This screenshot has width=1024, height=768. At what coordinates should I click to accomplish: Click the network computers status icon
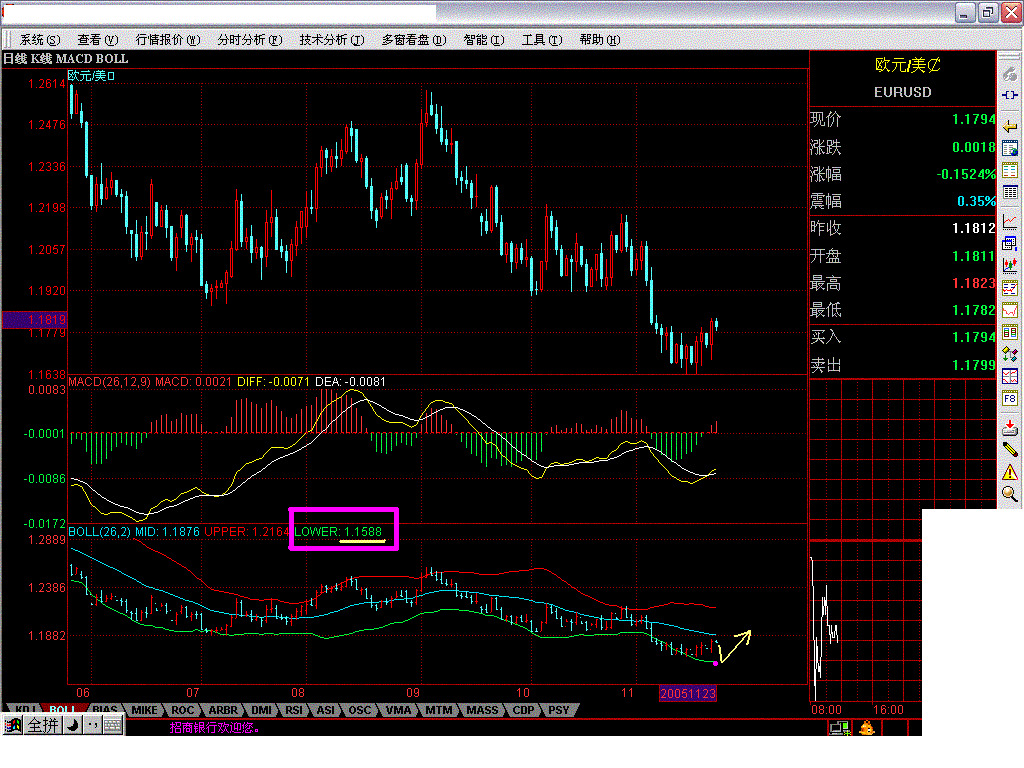pos(840,728)
